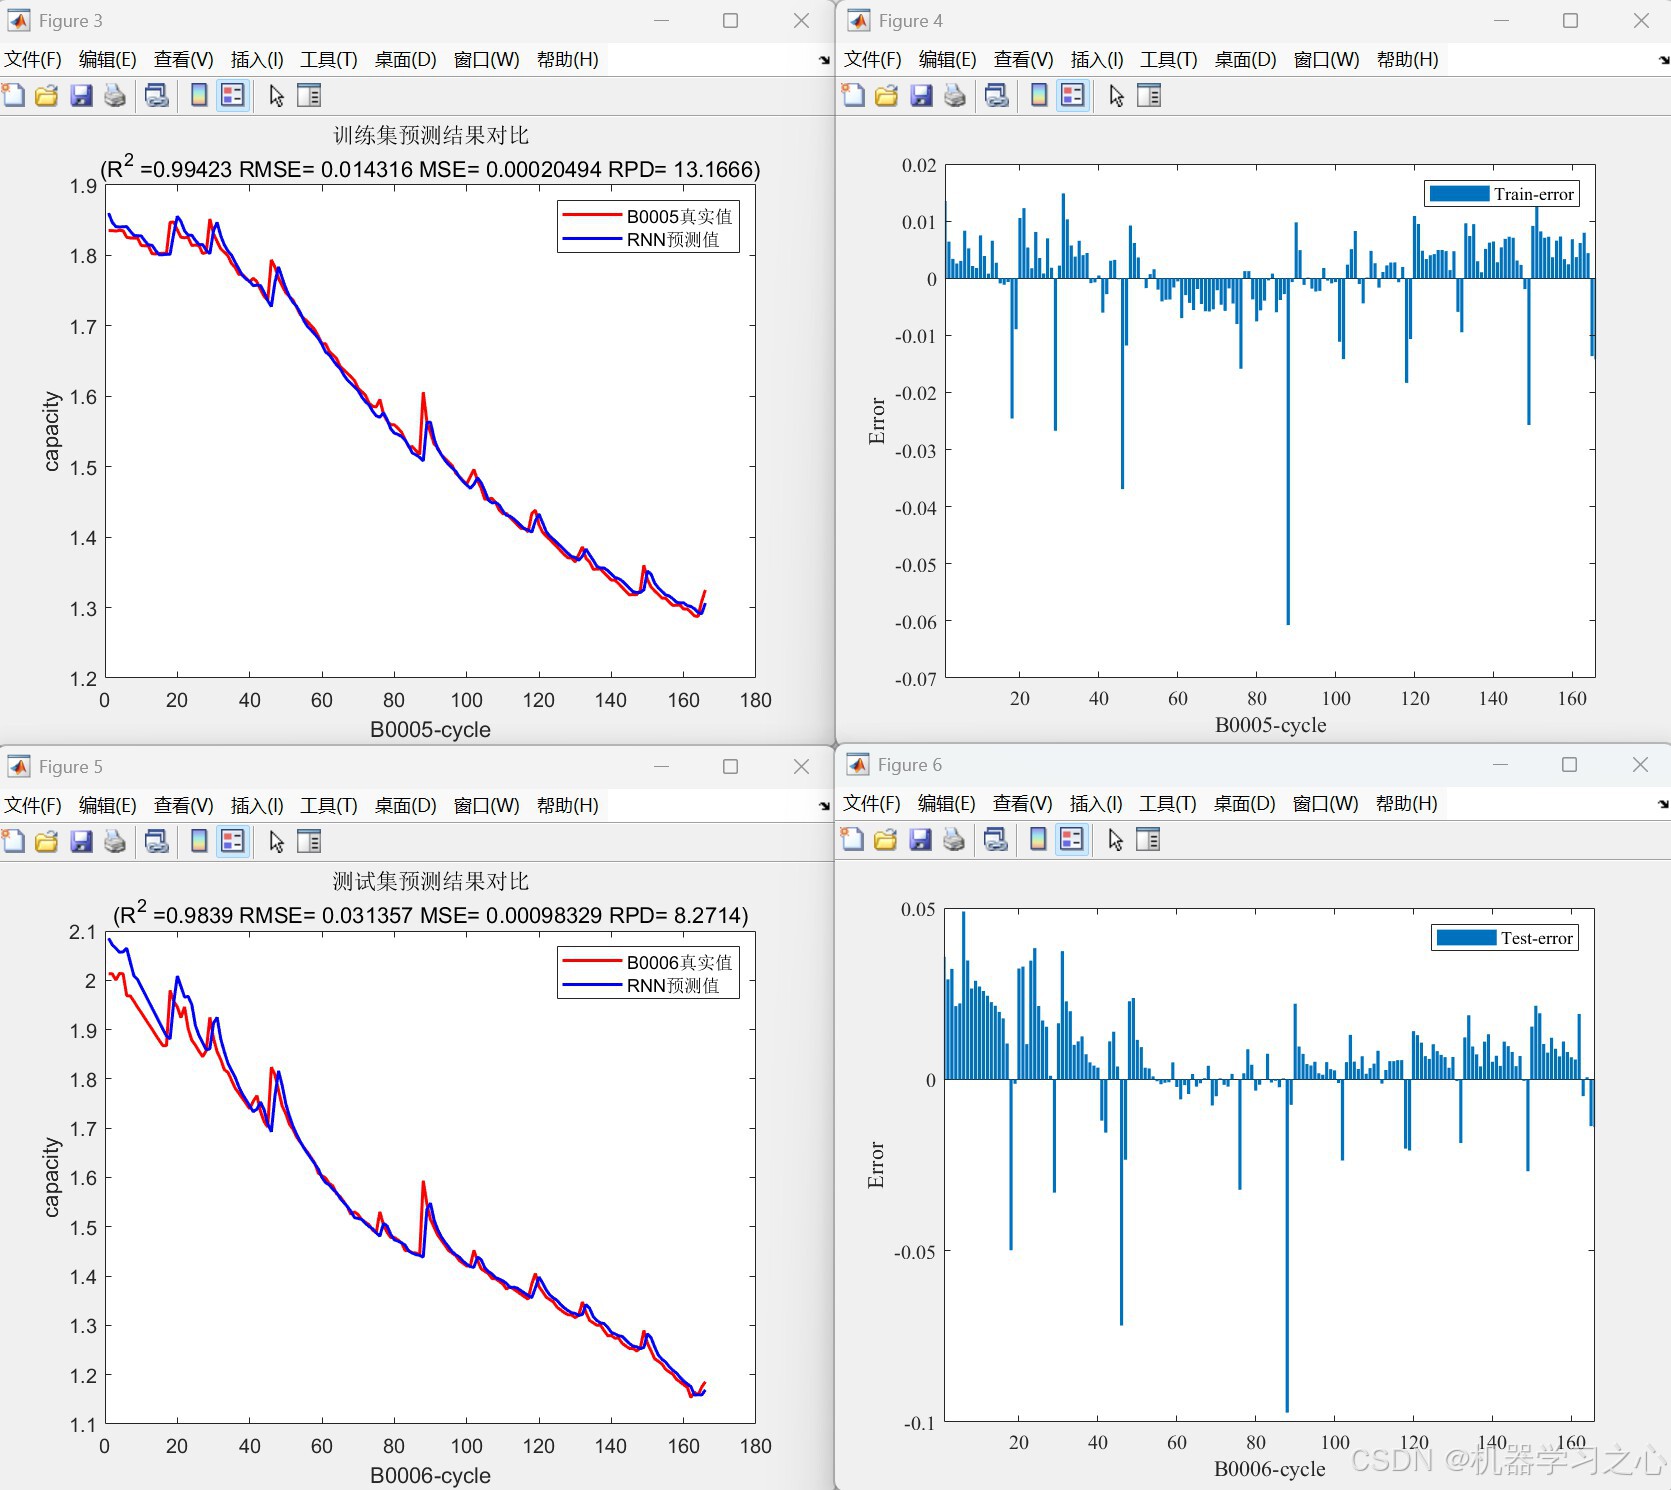1671x1490 pixels.
Task: Click New Figure icon in Figure 5
Action: 14,842
